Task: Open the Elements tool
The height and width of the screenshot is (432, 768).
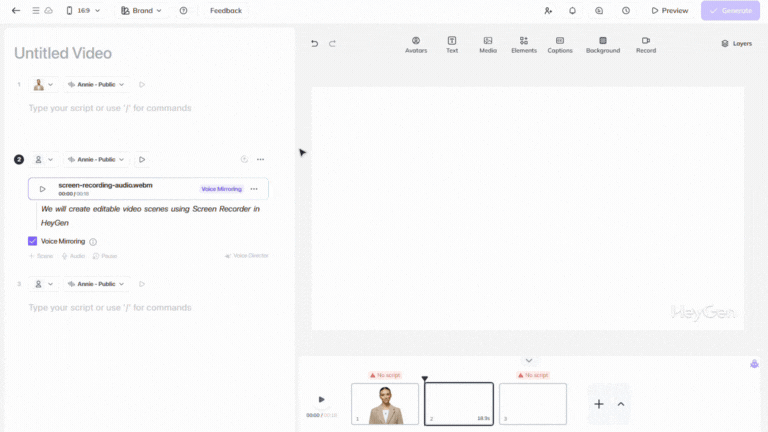Action: pos(524,45)
